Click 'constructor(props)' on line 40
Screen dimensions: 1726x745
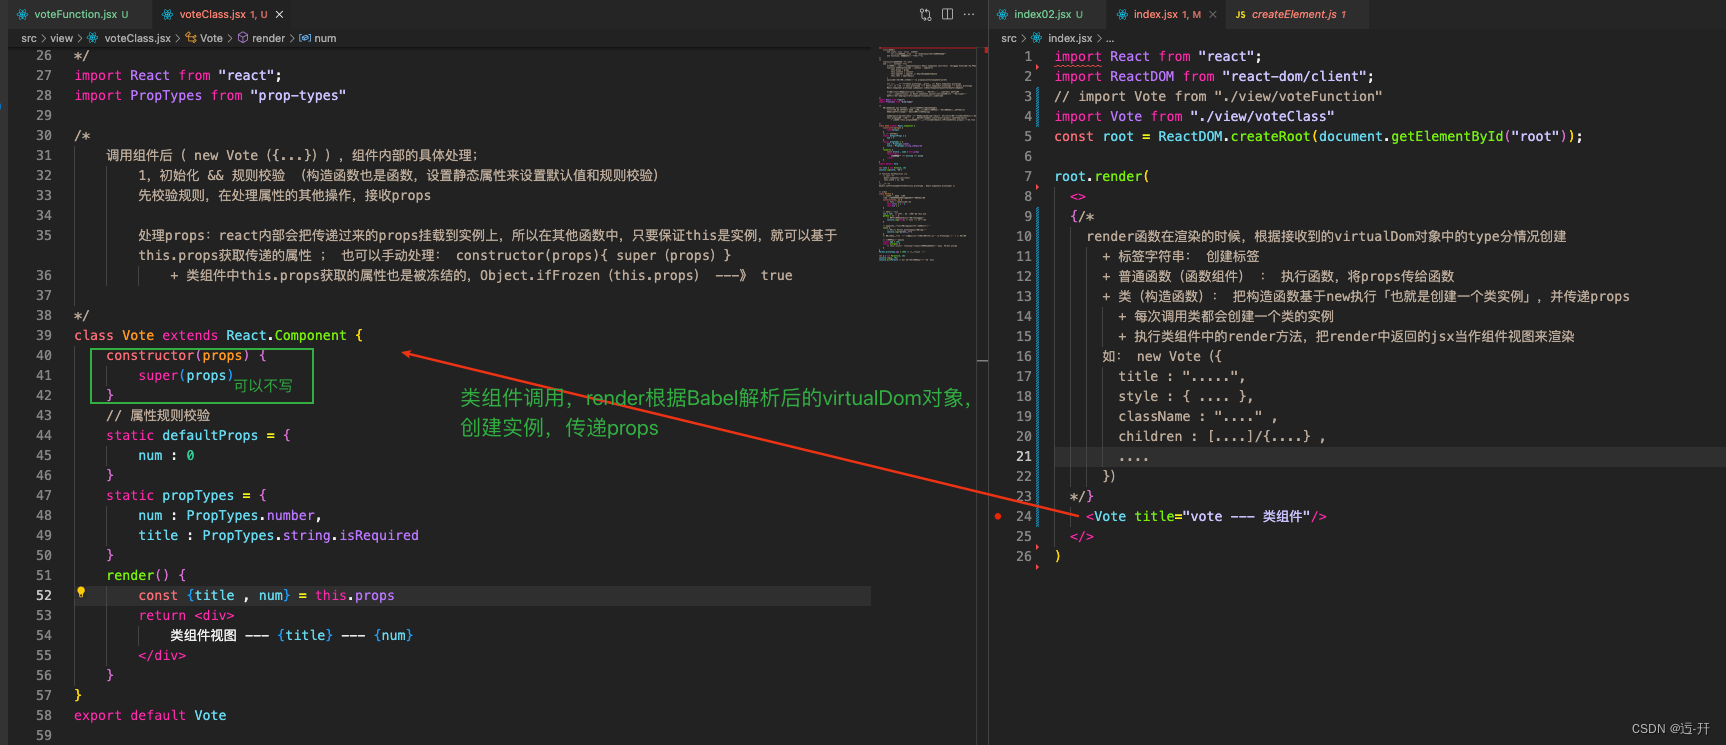click(x=178, y=355)
